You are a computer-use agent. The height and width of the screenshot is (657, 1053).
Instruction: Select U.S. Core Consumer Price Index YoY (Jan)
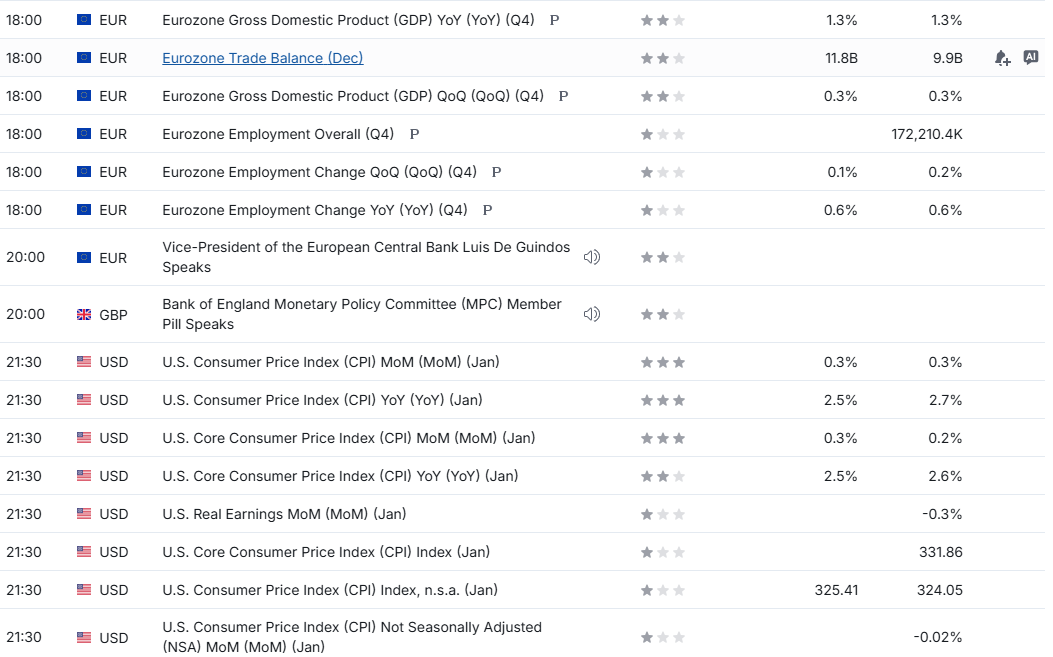340,476
